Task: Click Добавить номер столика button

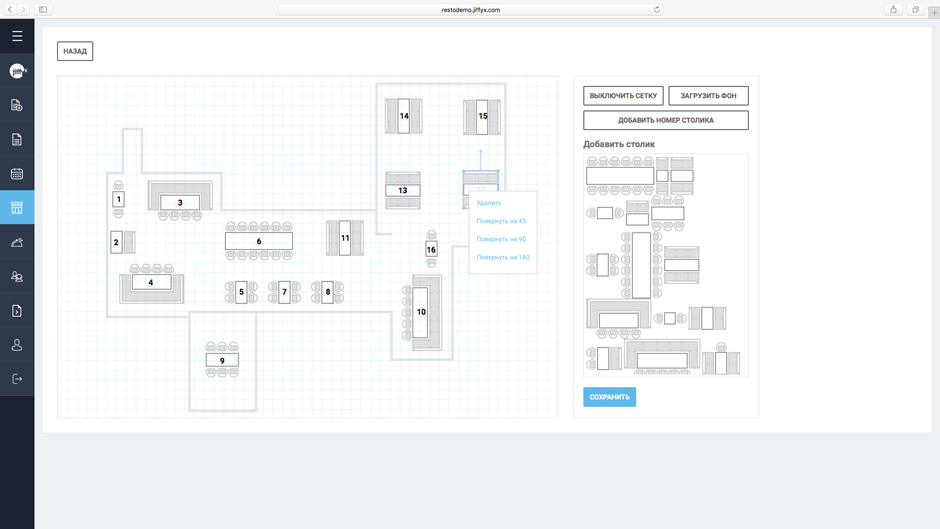Action: (665, 120)
